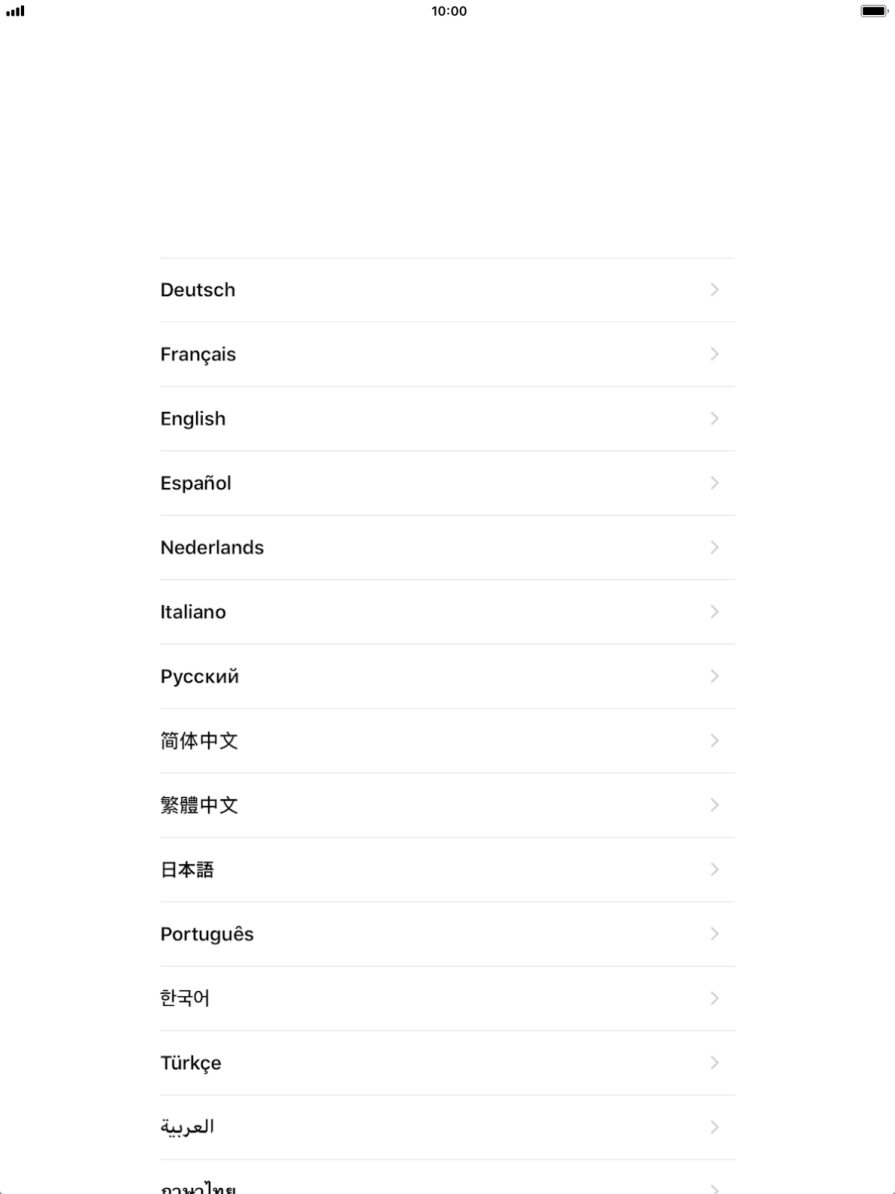Image resolution: width=895 pixels, height=1194 pixels.
Task: Select Türkçe as the language
Action: 191,1063
